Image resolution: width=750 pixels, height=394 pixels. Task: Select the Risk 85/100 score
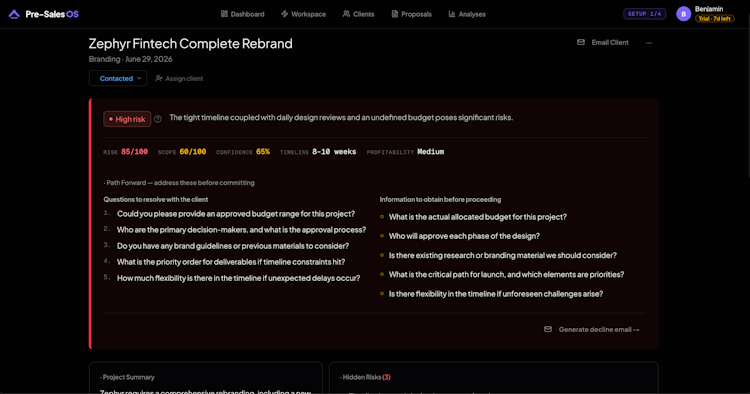point(126,152)
